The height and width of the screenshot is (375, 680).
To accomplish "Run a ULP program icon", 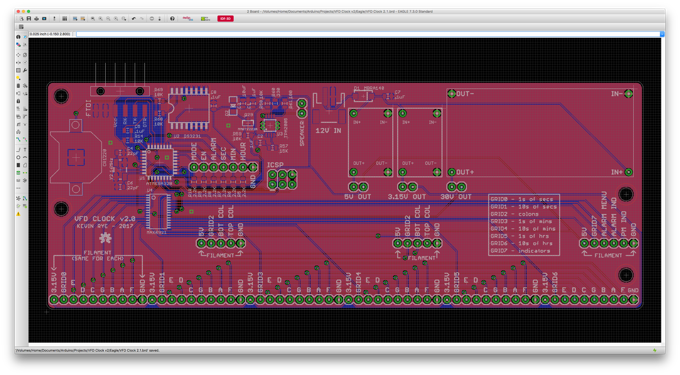I will pyautogui.click(x=83, y=19).
